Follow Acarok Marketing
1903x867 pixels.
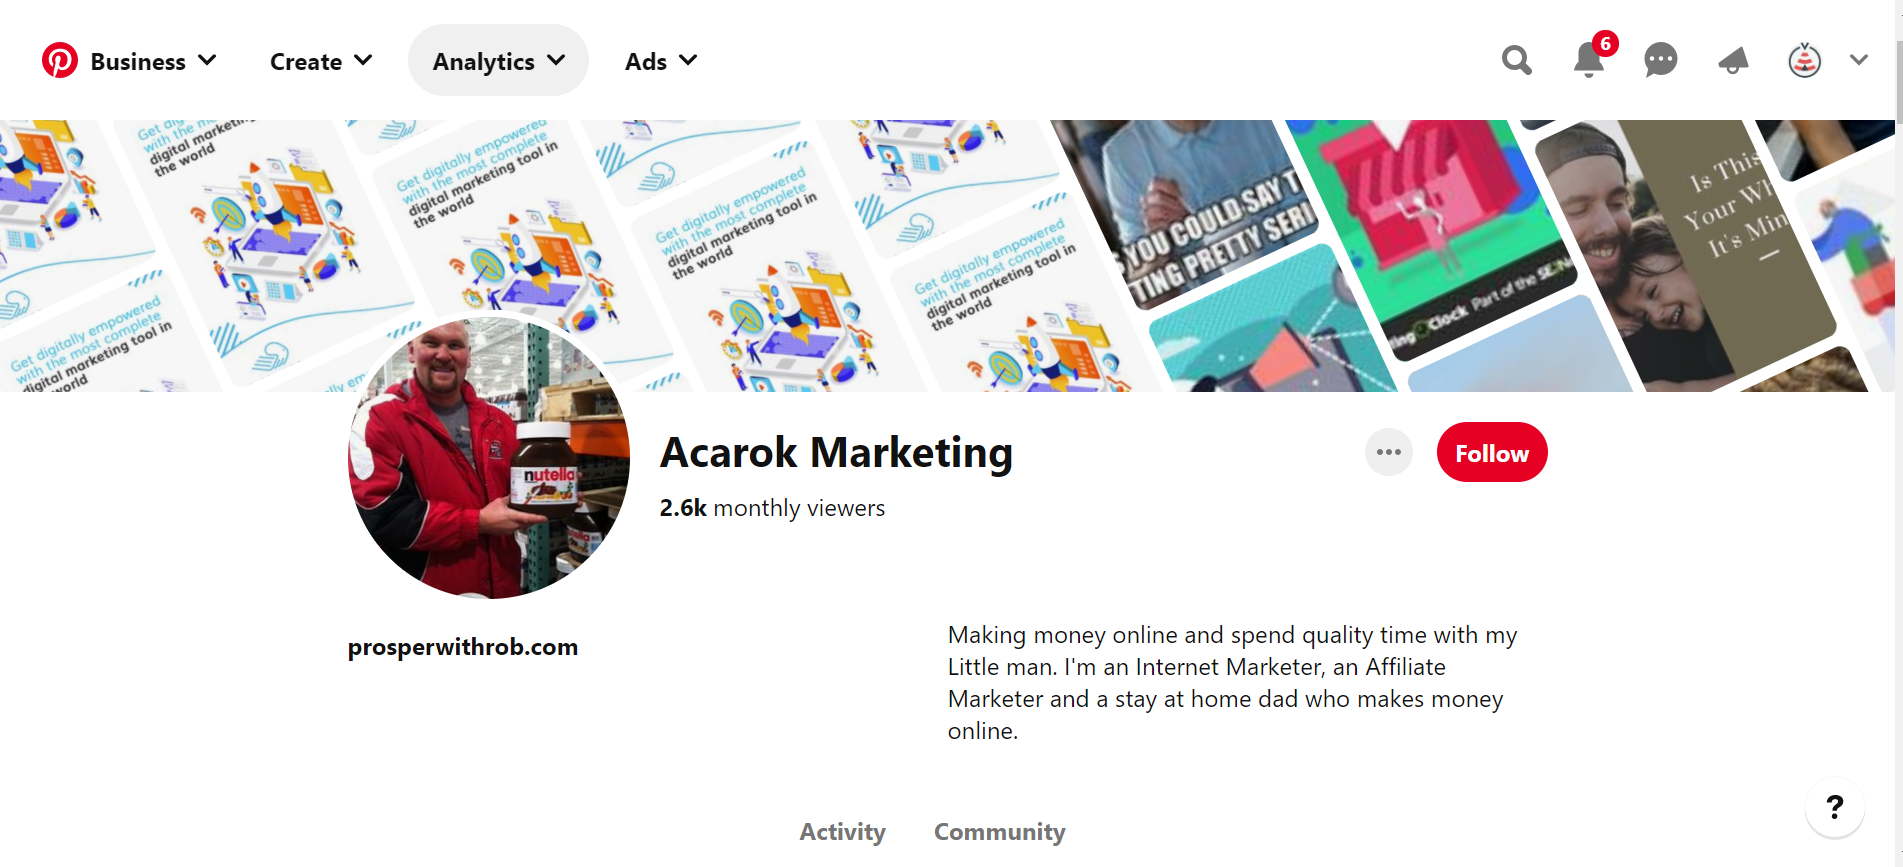[1491, 453]
